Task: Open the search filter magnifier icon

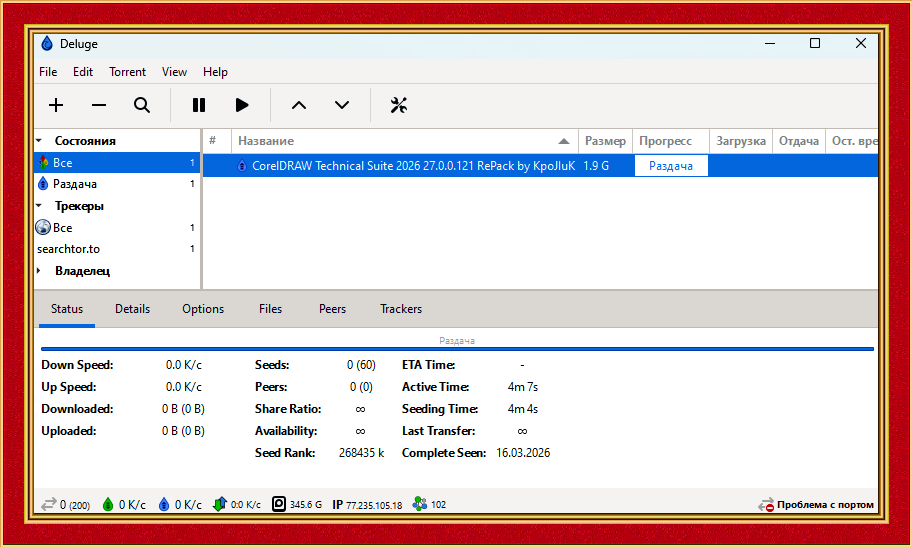Action: point(142,105)
